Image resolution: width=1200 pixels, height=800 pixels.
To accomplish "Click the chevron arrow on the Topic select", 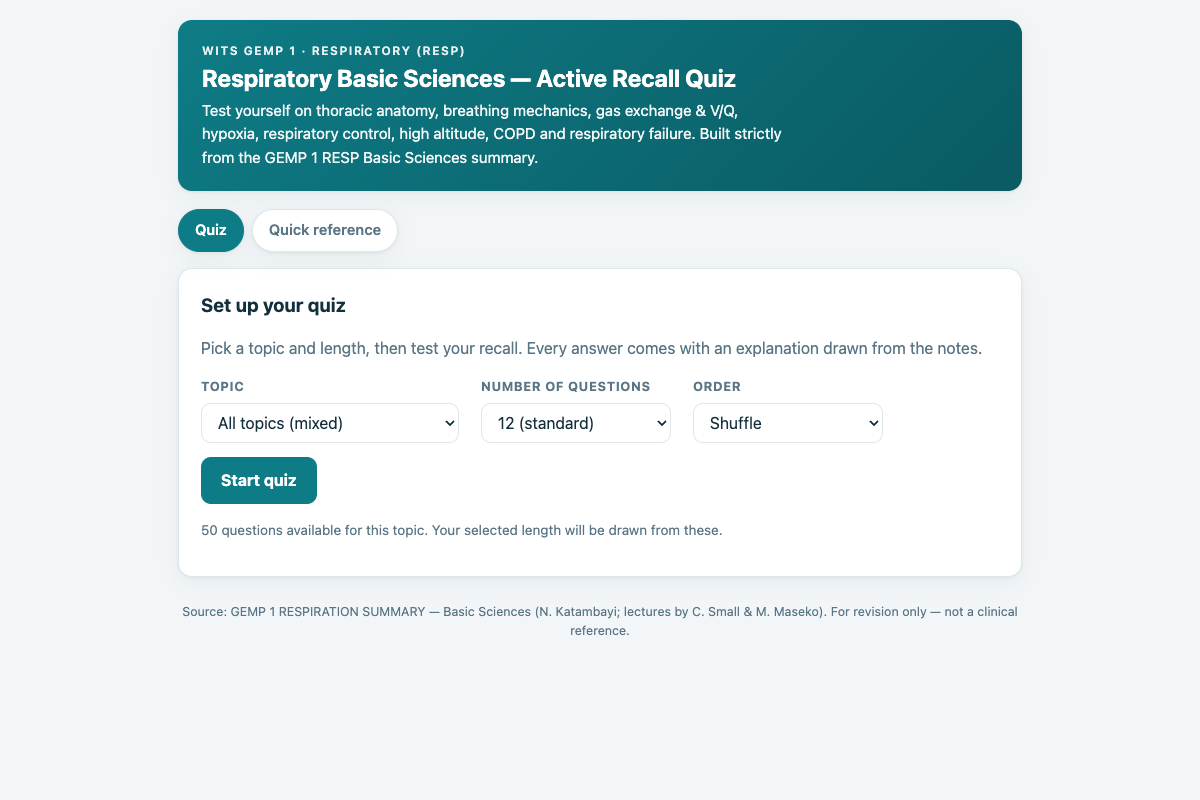I will [x=449, y=423].
